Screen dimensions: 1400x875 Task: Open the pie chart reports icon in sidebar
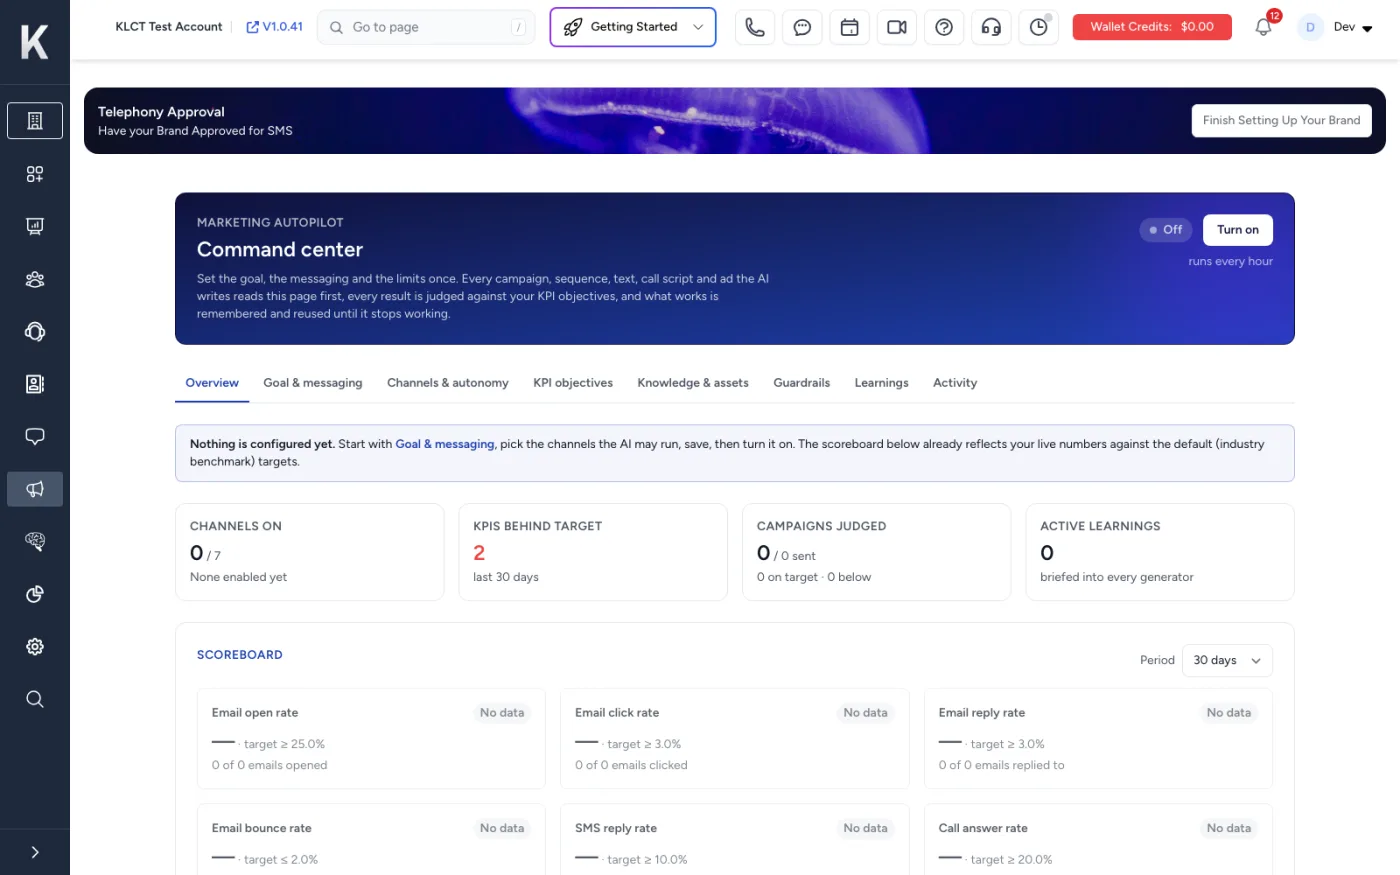pyautogui.click(x=35, y=594)
